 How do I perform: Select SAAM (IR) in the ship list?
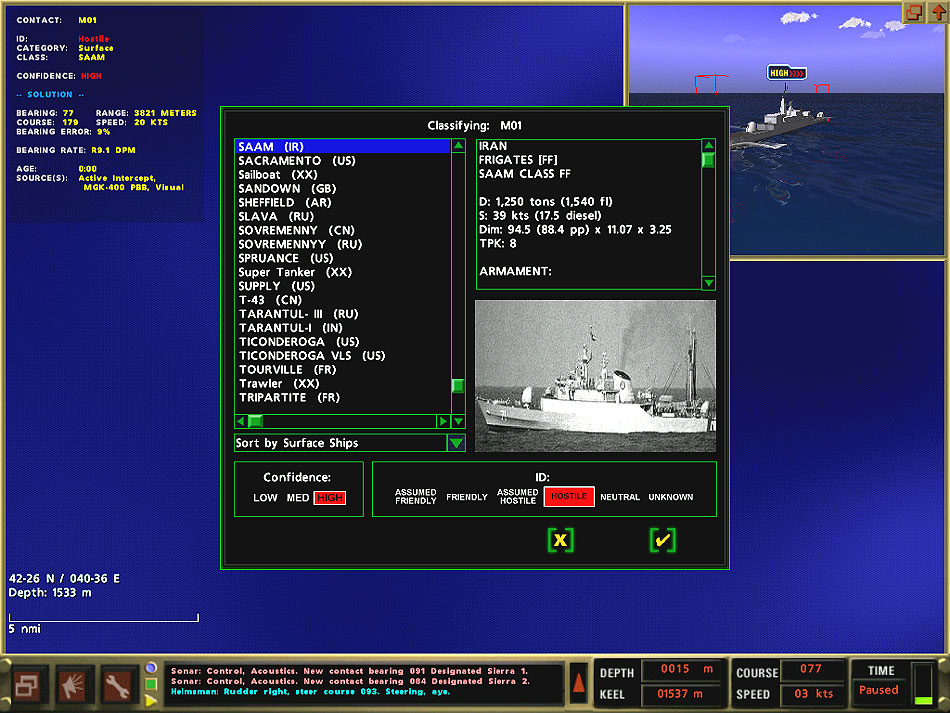click(x=342, y=147)
